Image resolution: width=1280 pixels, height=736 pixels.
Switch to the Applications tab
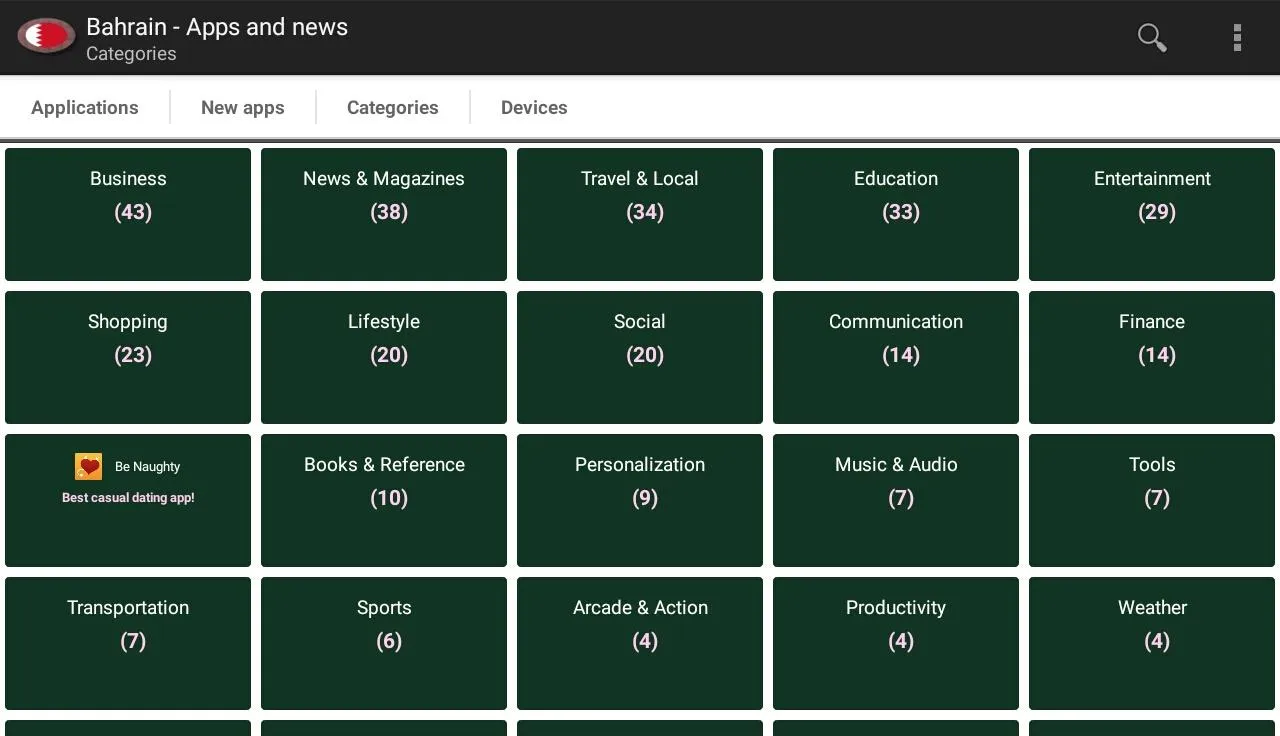coord(85,108)
